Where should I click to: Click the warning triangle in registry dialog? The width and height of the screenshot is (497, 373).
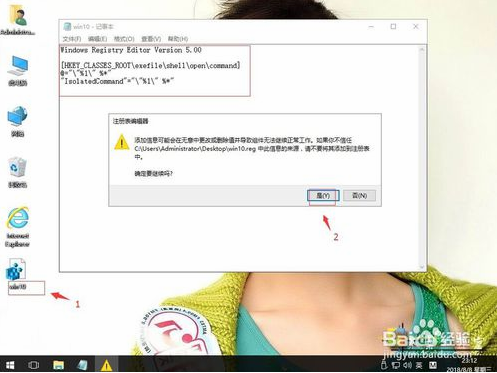(122, 142)
